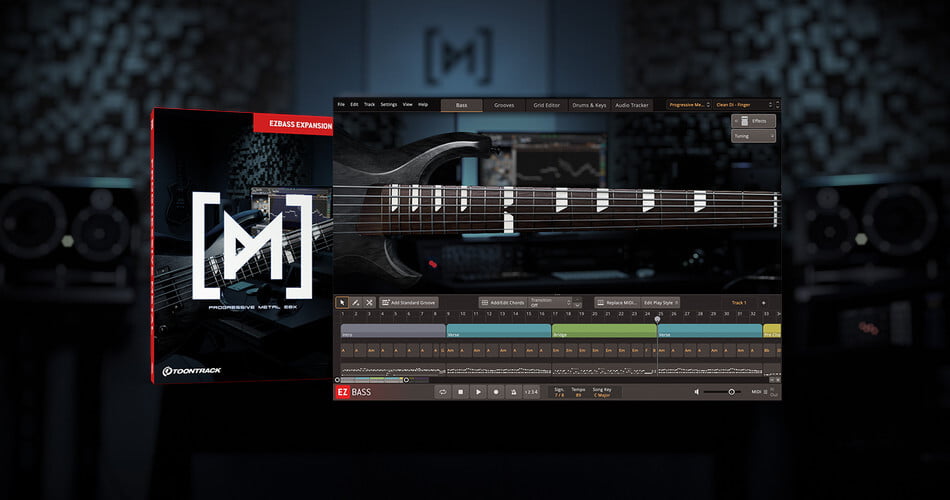Viewport: 950px width, 500px height.
Task: Expand the Effects panel
Action: click(754, 121)
